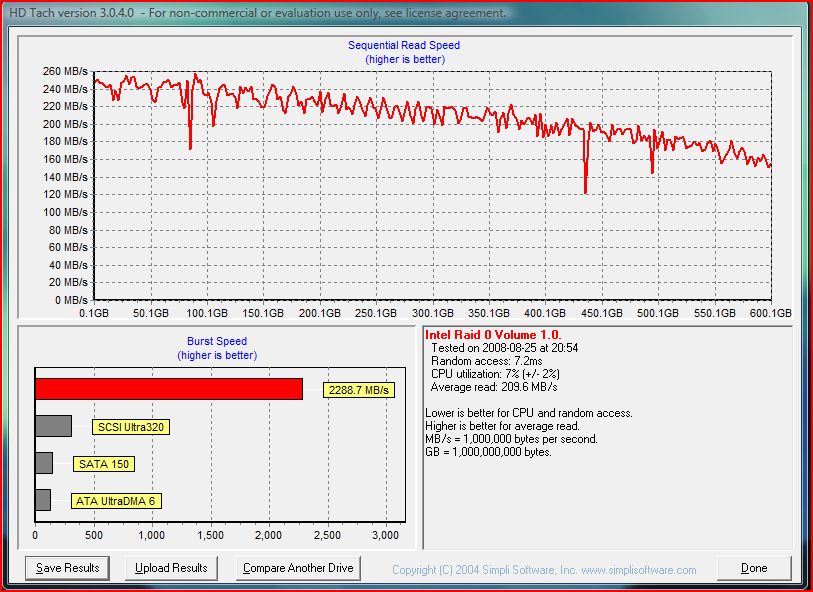Click the Save Results button

(x=67, y=568)
